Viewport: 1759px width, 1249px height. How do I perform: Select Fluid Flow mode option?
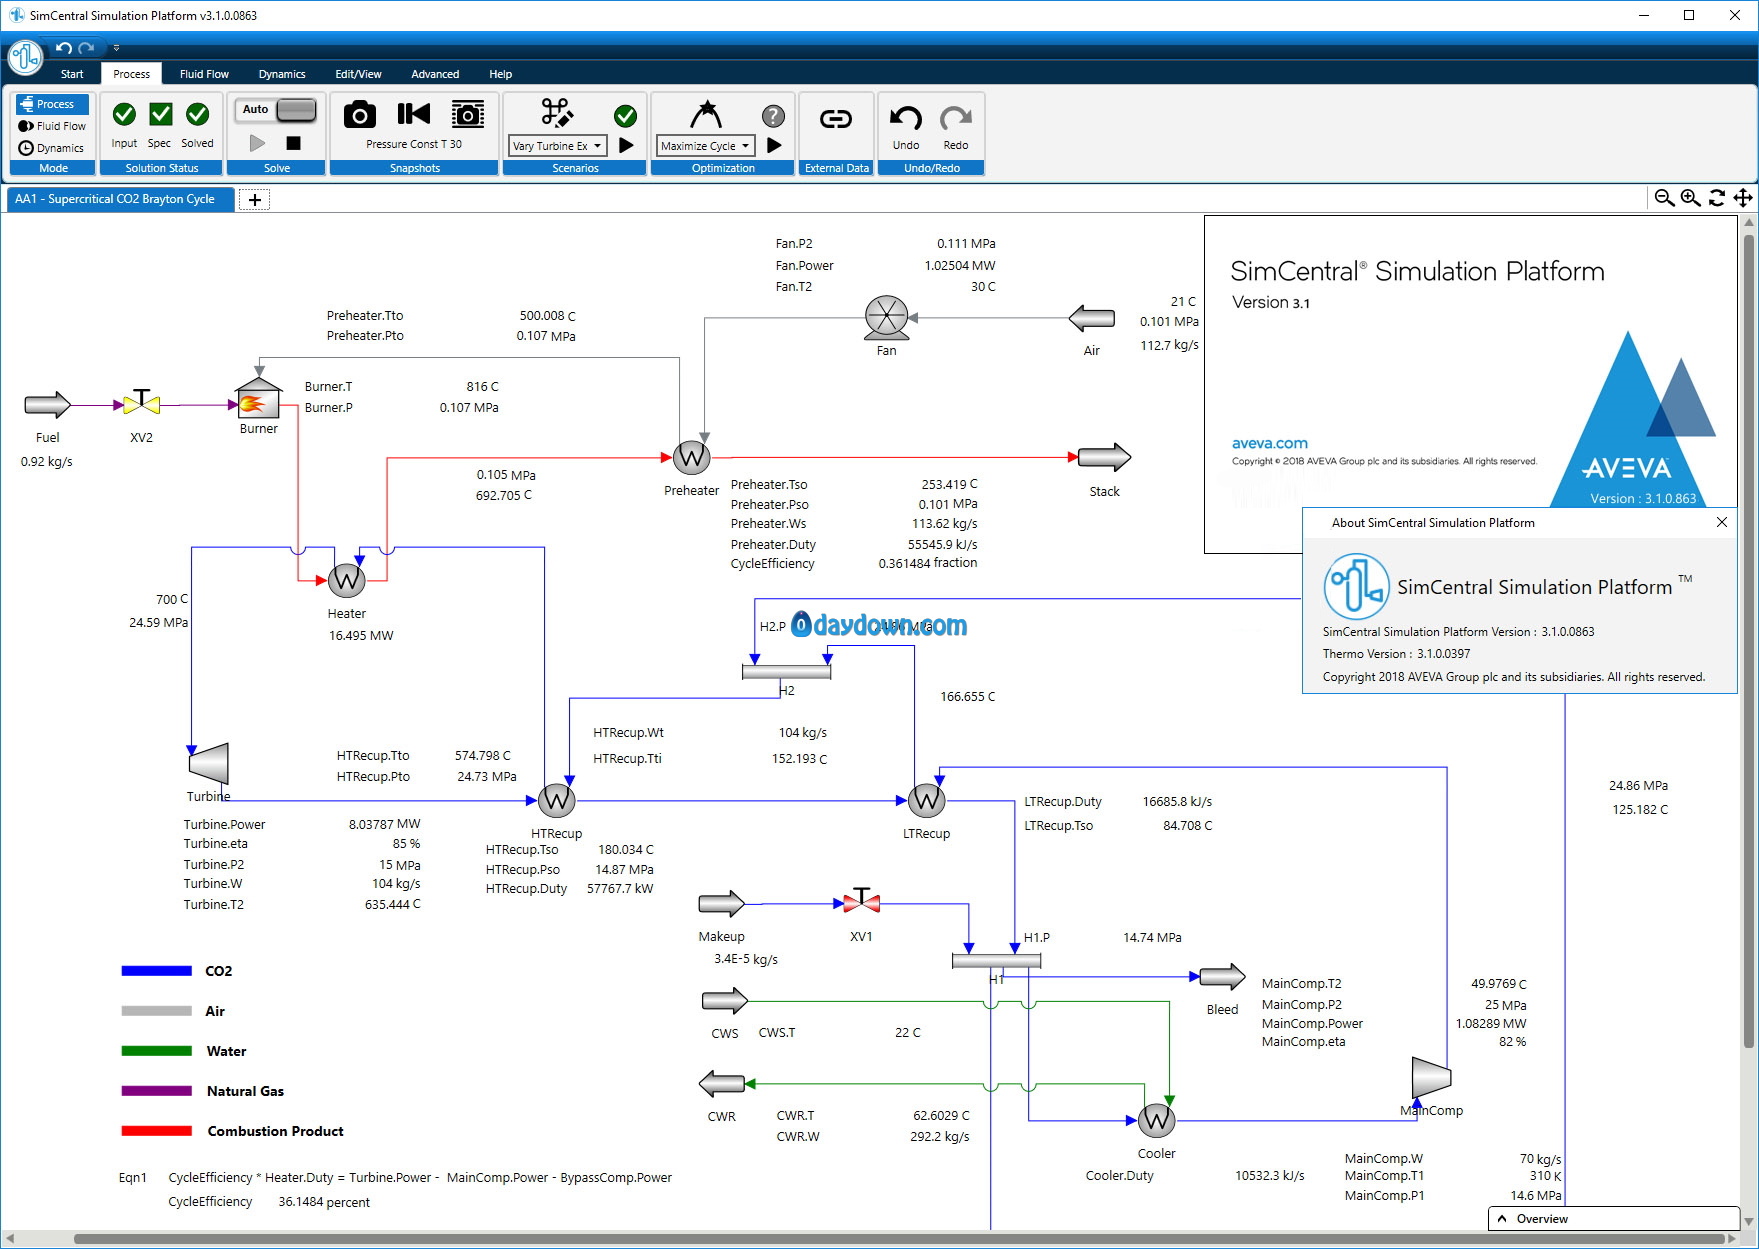coord(53,126)
